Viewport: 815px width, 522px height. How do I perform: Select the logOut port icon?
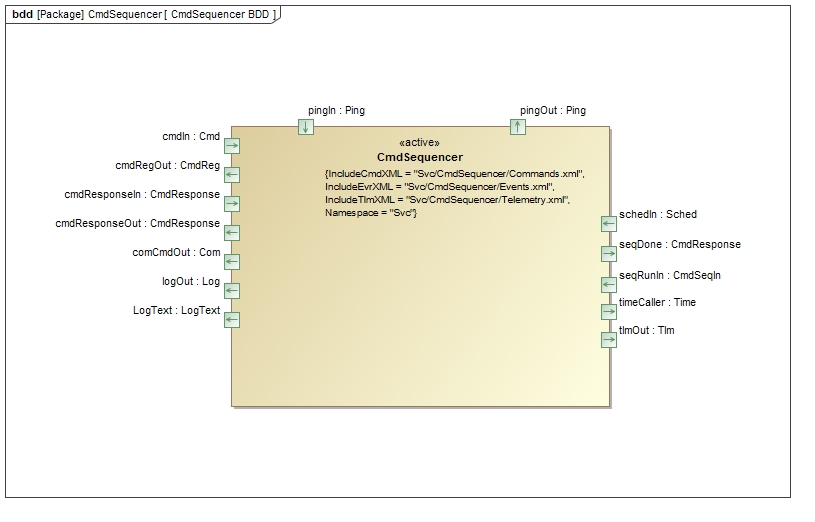coord(232,291)
